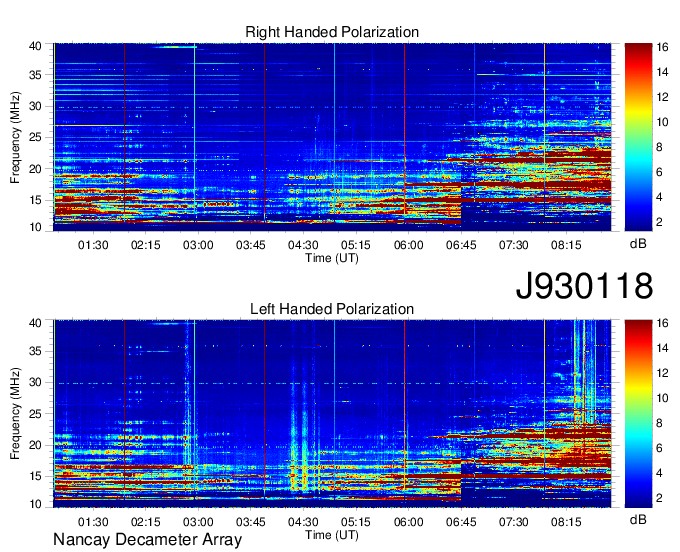Click the 03:45 time tick on Right Handed plot
The image size is (680, 552).
pyautogui.click(x=251, y=245)
